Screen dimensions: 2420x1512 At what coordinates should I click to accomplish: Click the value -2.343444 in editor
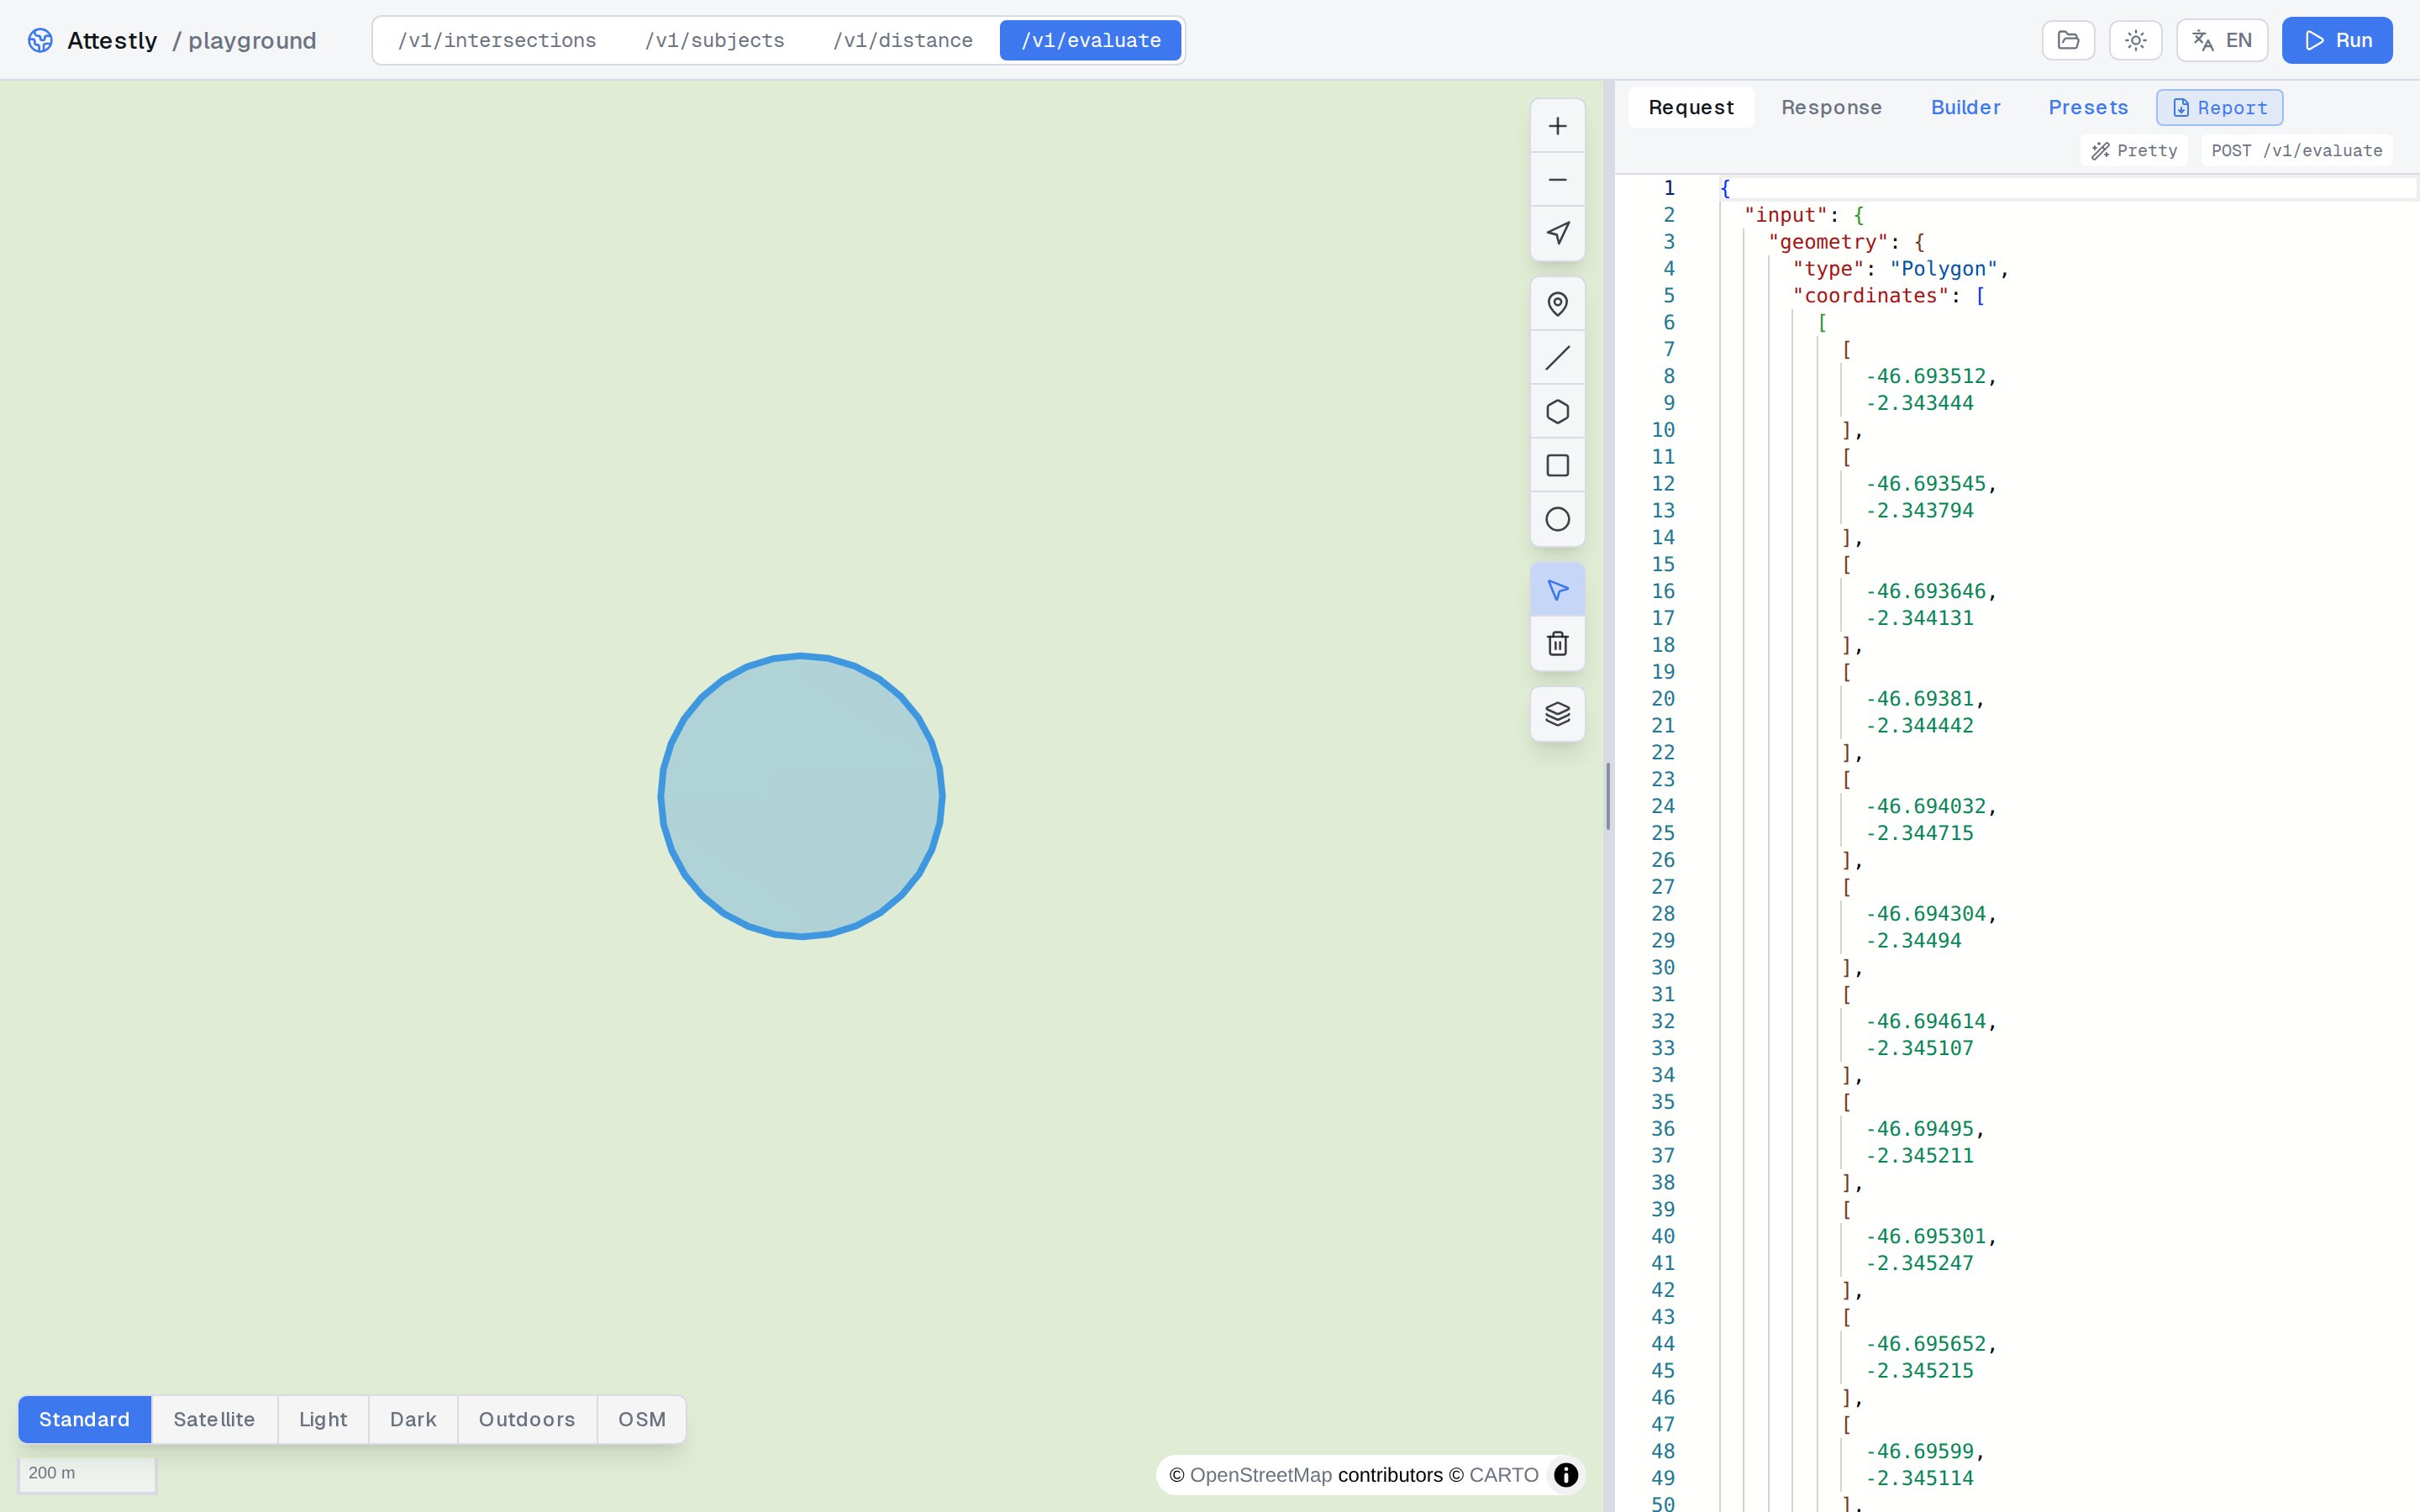click(1919, 403)
